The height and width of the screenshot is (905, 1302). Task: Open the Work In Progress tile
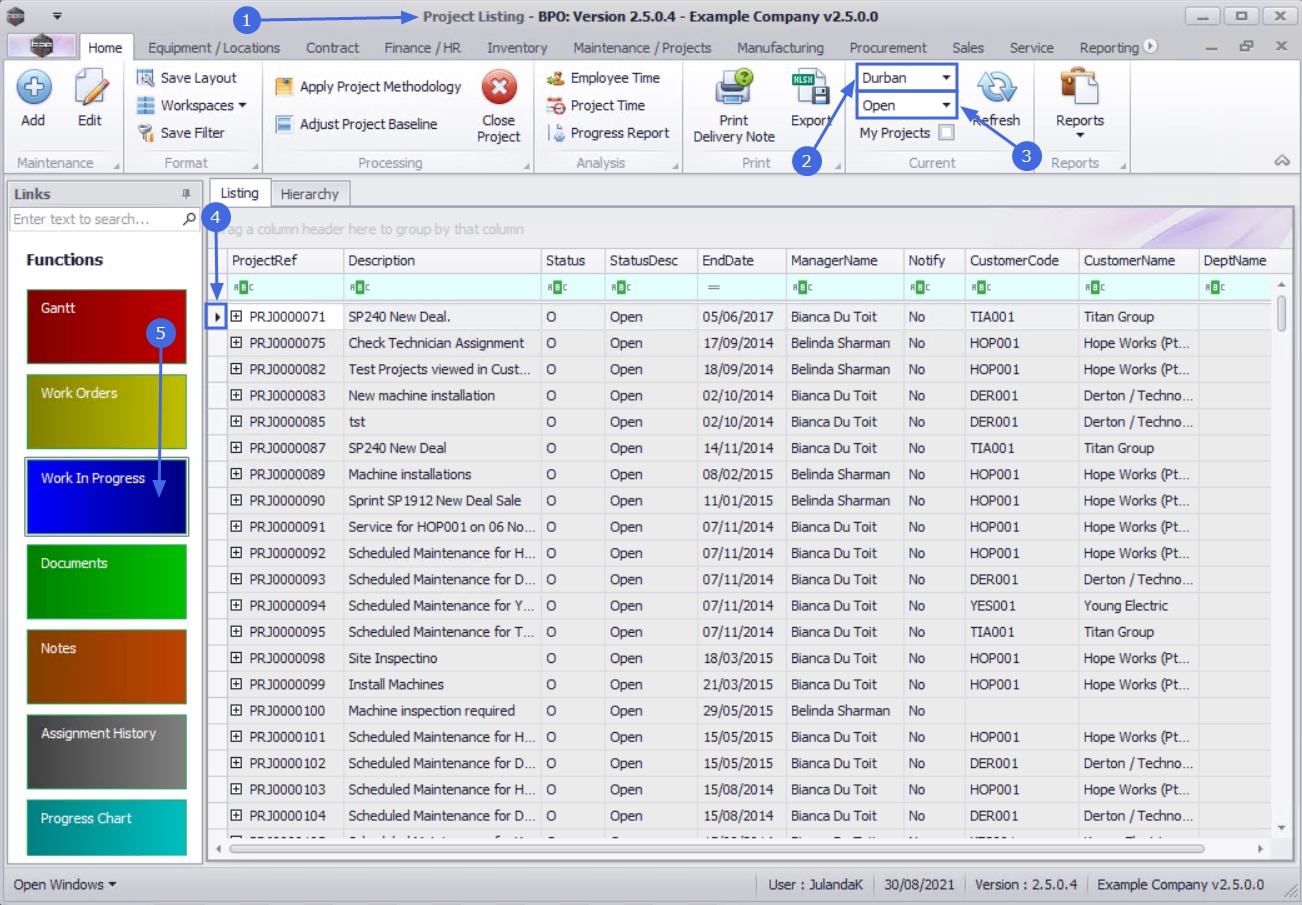(106, 496)
